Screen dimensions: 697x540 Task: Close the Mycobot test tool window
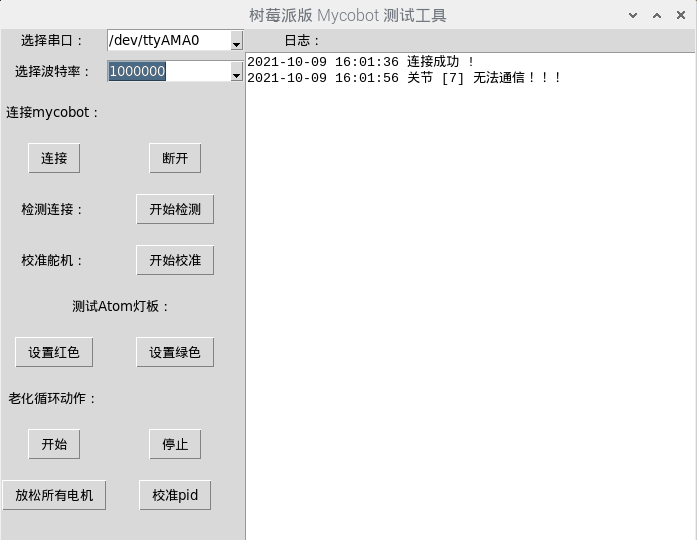pos(681,16)
